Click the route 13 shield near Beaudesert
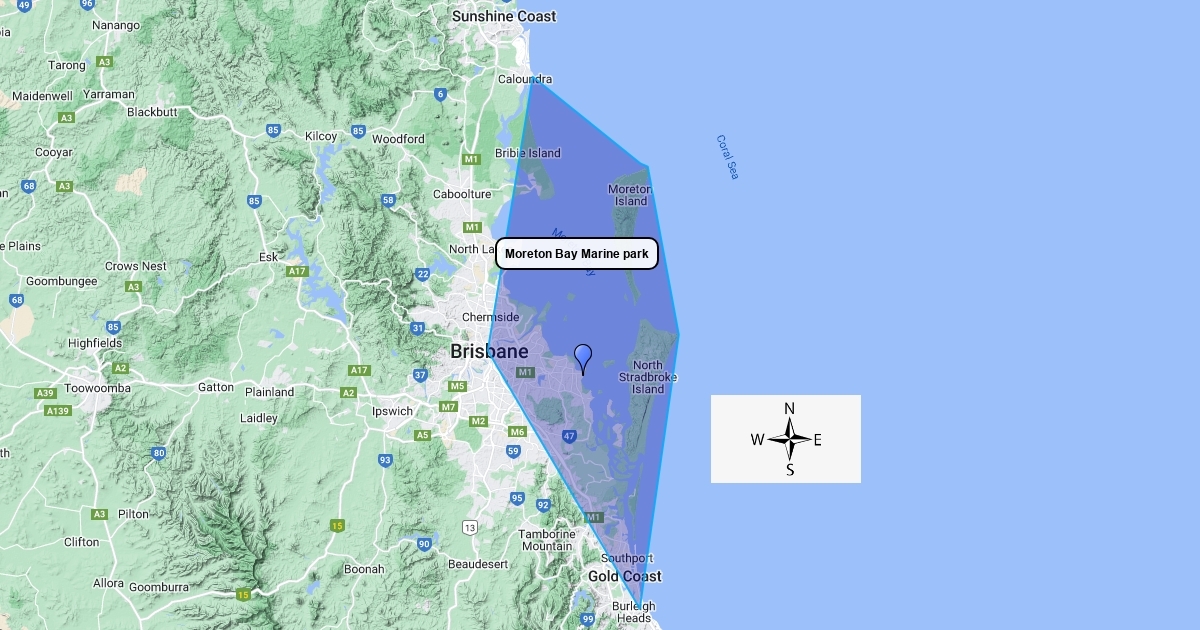 coord(470,527)
